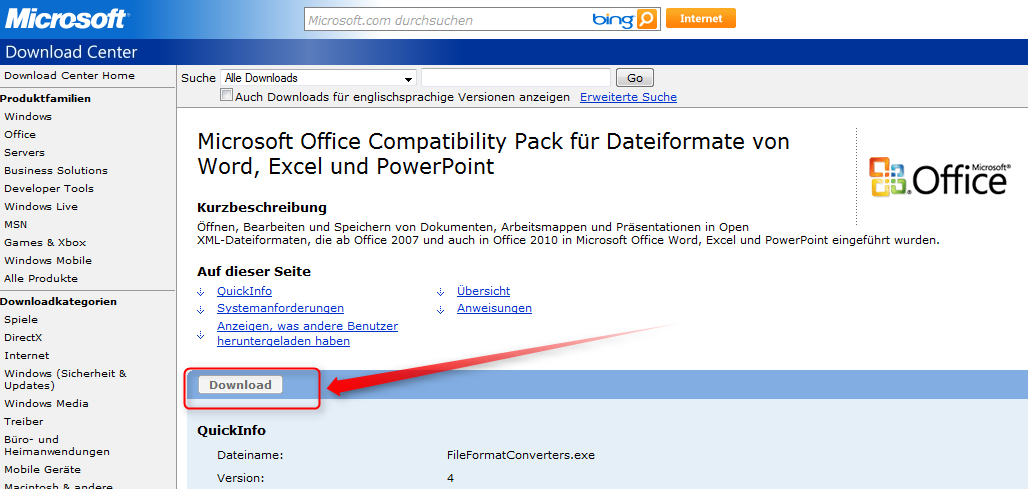Click the arrow icon beside QuickInfo
Image resolution: width=1028 pixels, height=489 pixels.
(x=201, y=292)
